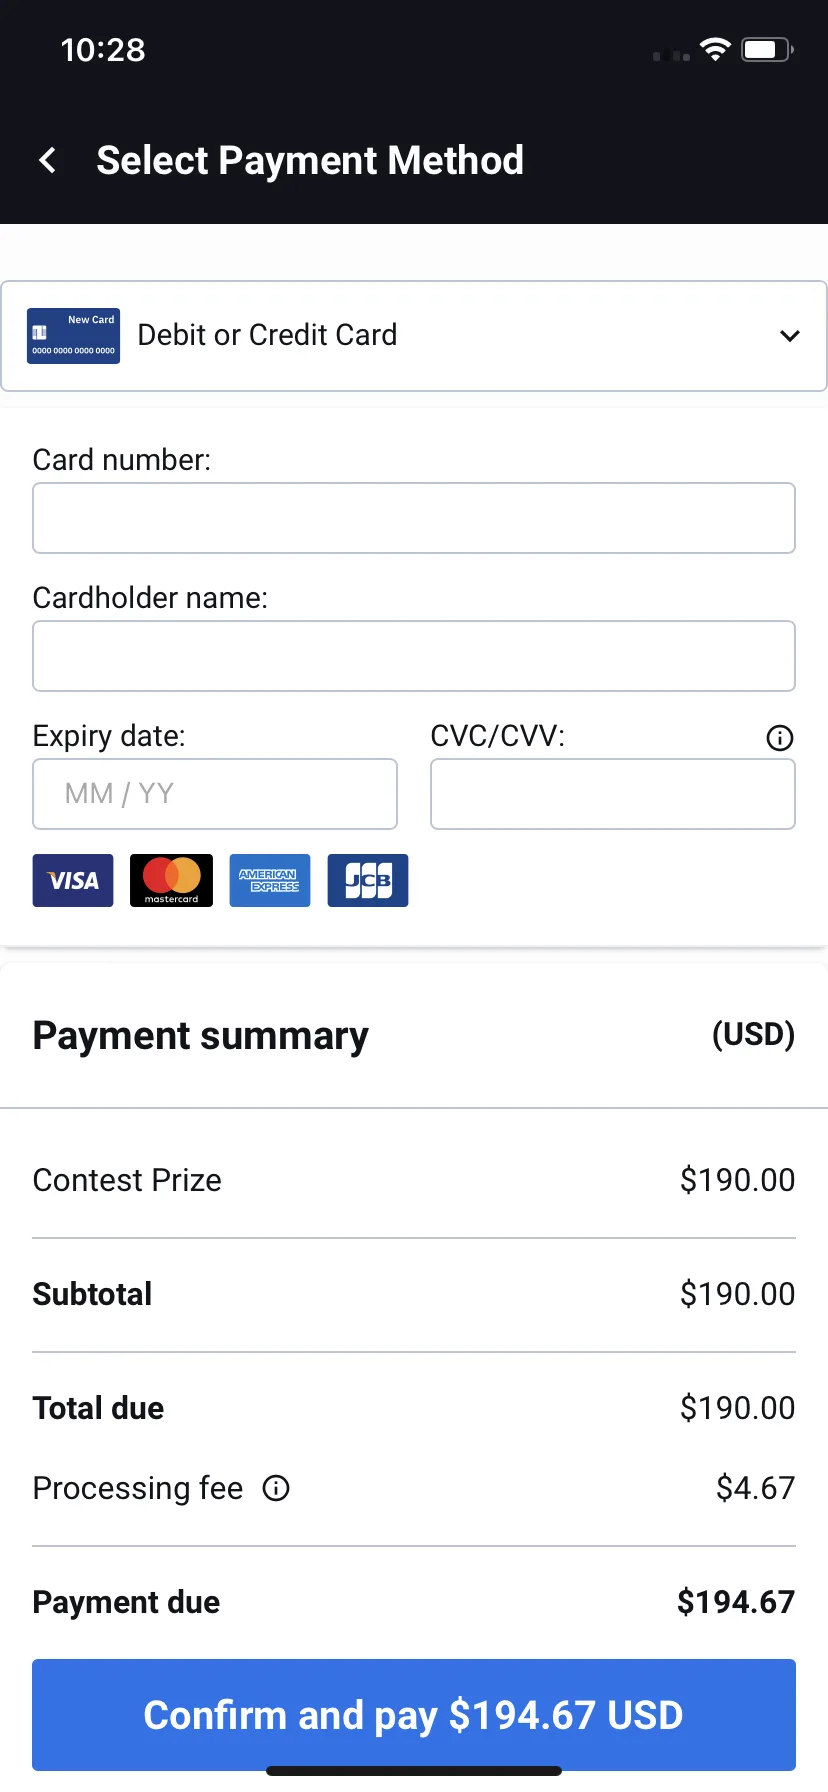Tap the New Card thumbnail icon
Screen dimensions: 828x1792
pos(73,336)
